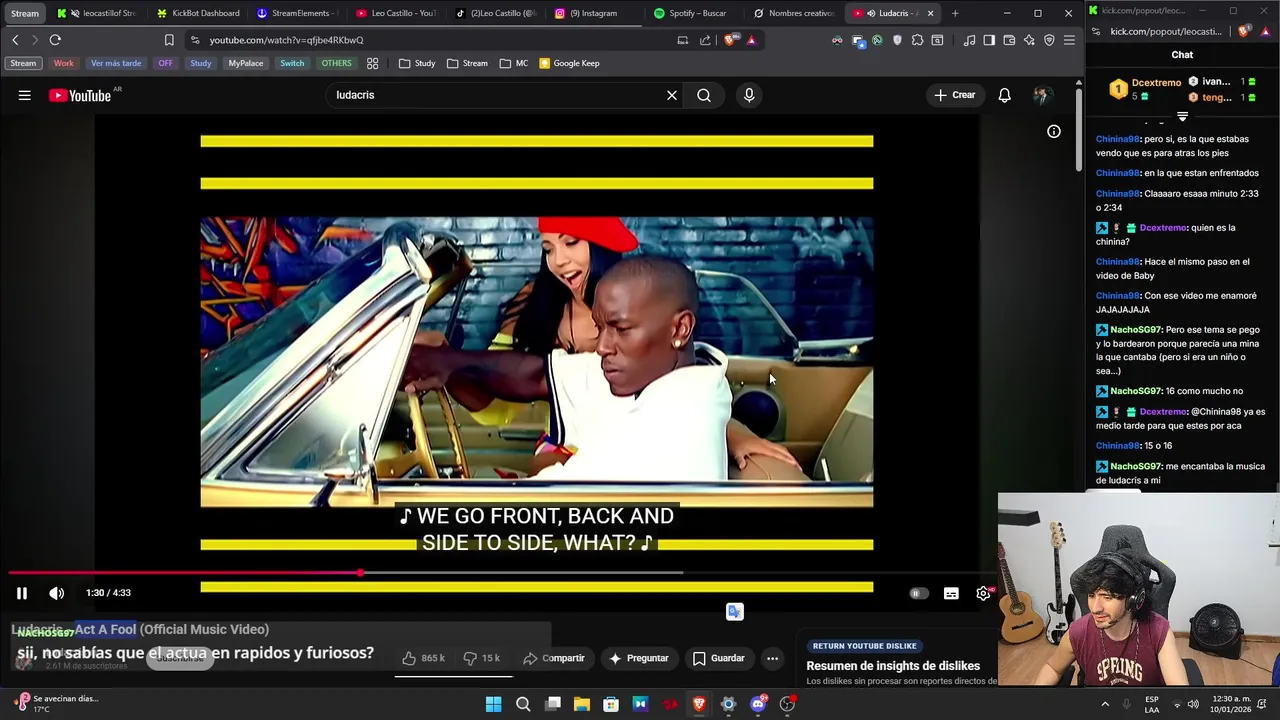
Task: Like the video with the thumbs up
Action: [x=423, y=658]
